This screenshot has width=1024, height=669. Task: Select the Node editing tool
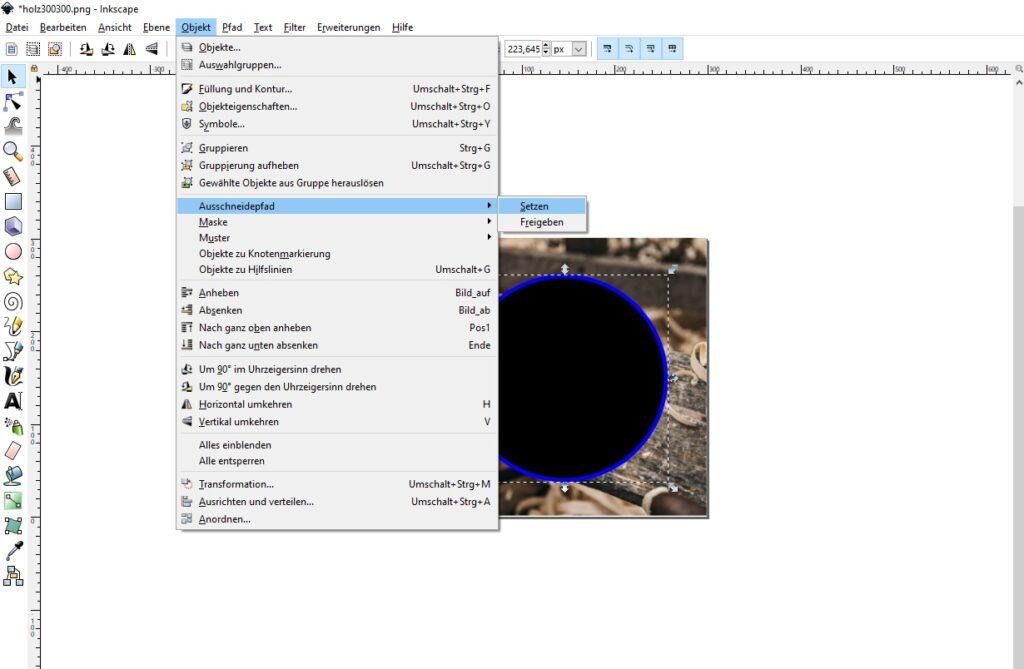pyautogui.click(x=12, y=102)
